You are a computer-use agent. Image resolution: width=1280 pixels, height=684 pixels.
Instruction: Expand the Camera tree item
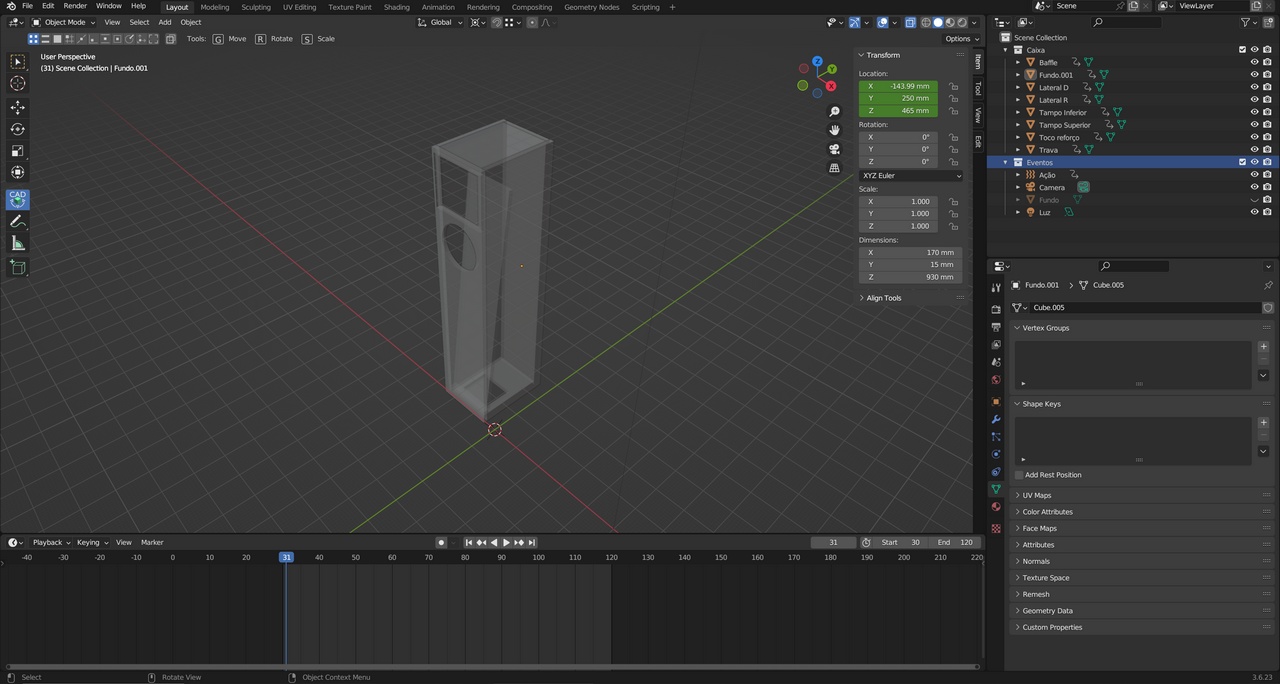pyautogui.click(x=1018, y=187)
